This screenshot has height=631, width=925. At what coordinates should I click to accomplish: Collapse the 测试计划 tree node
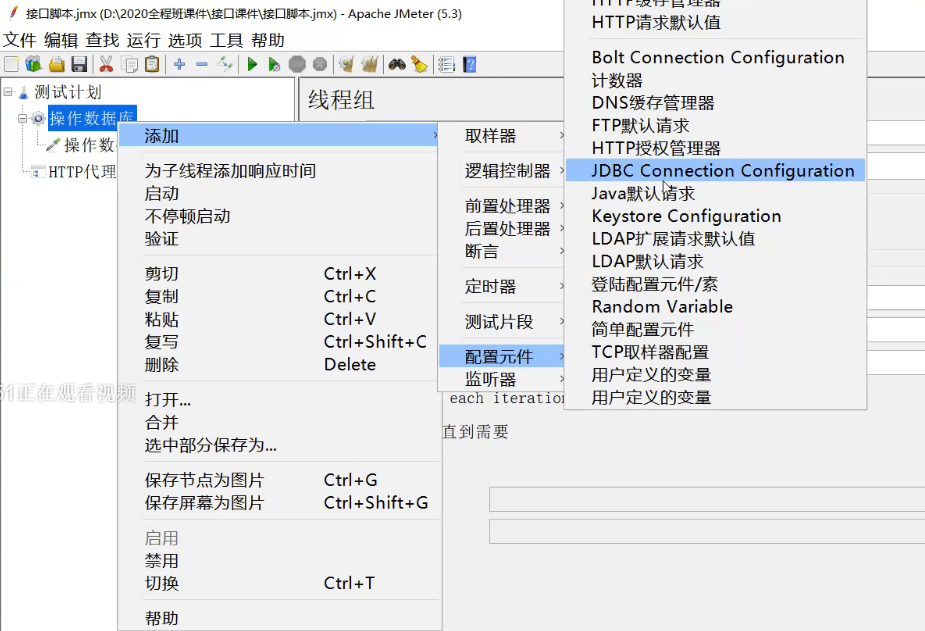(9, 92)
